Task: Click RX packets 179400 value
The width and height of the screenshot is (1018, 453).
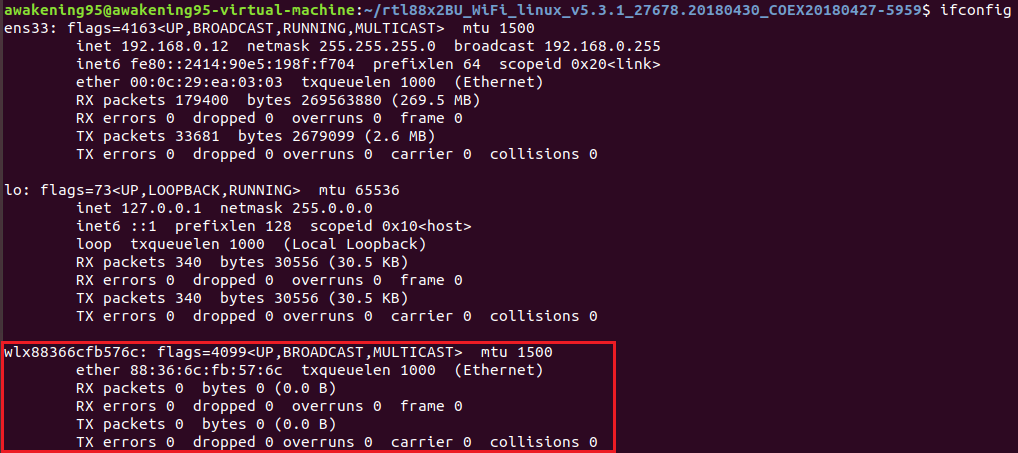Action: pos(201,101)
